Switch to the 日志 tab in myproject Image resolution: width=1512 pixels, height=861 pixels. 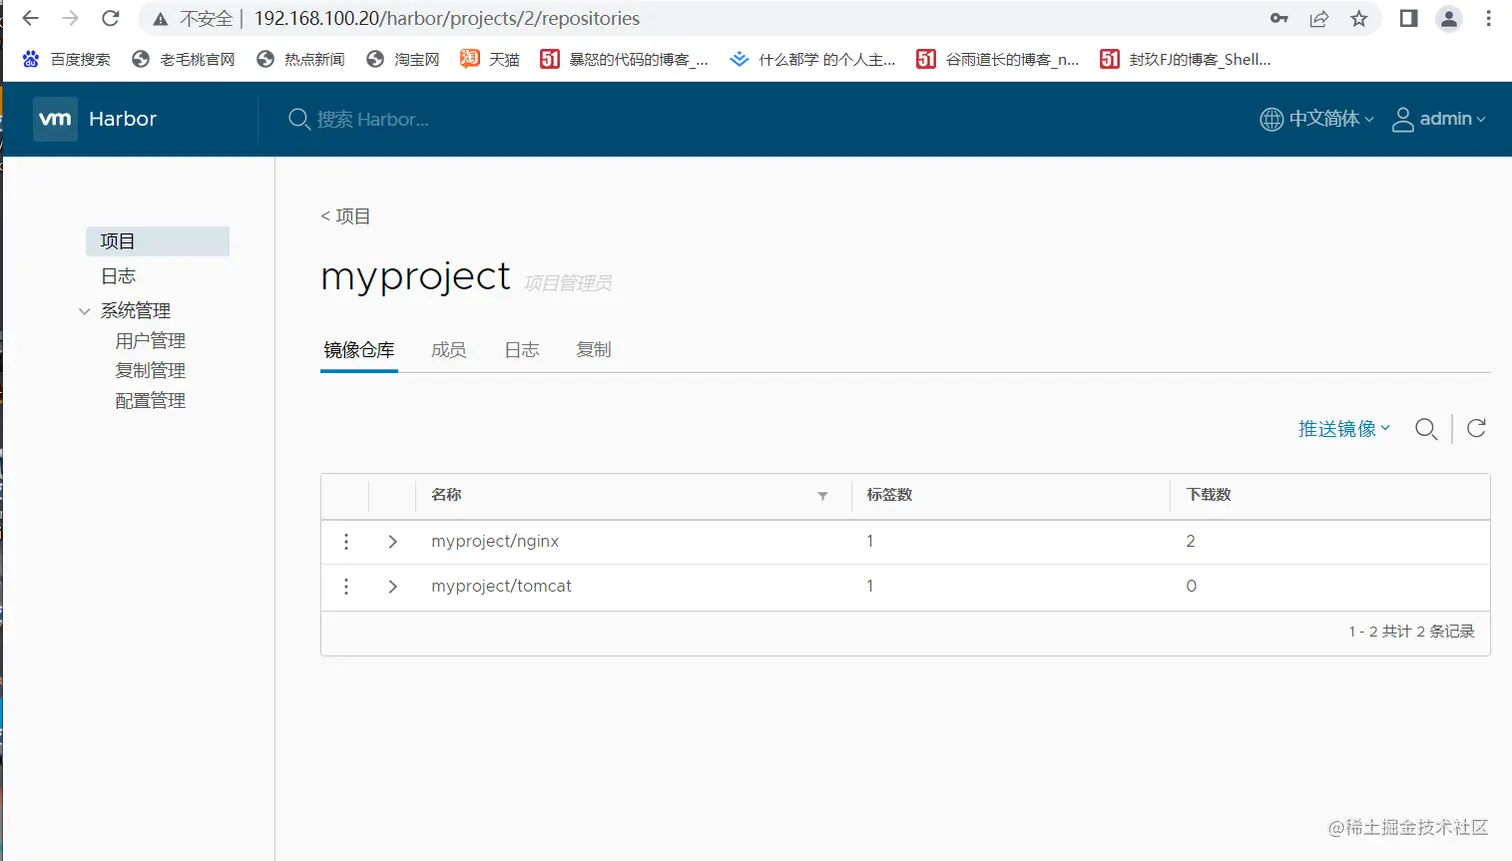522,350
